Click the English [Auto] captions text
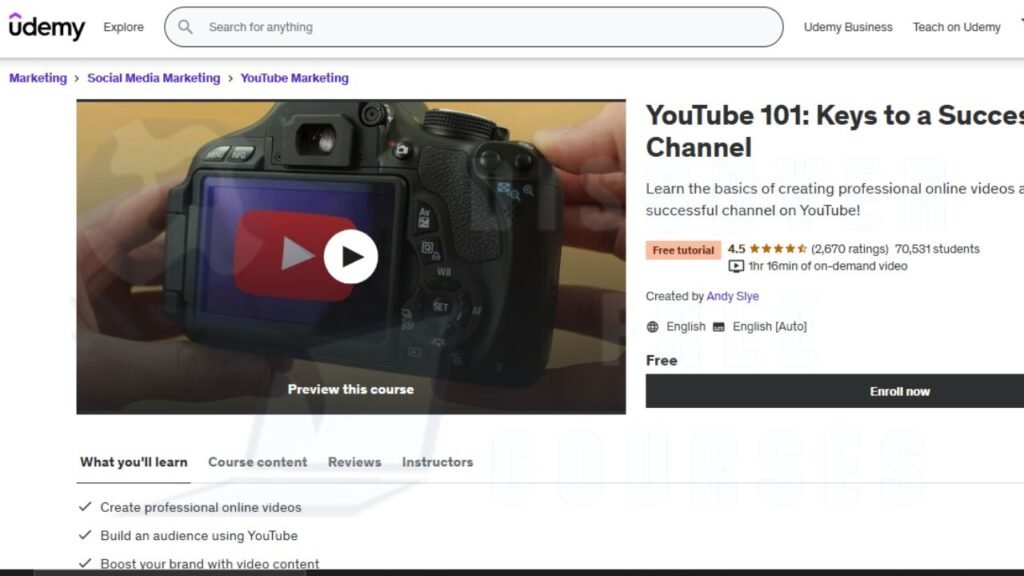The width and height of the screenshot is (1024, 576). (769, 327)
